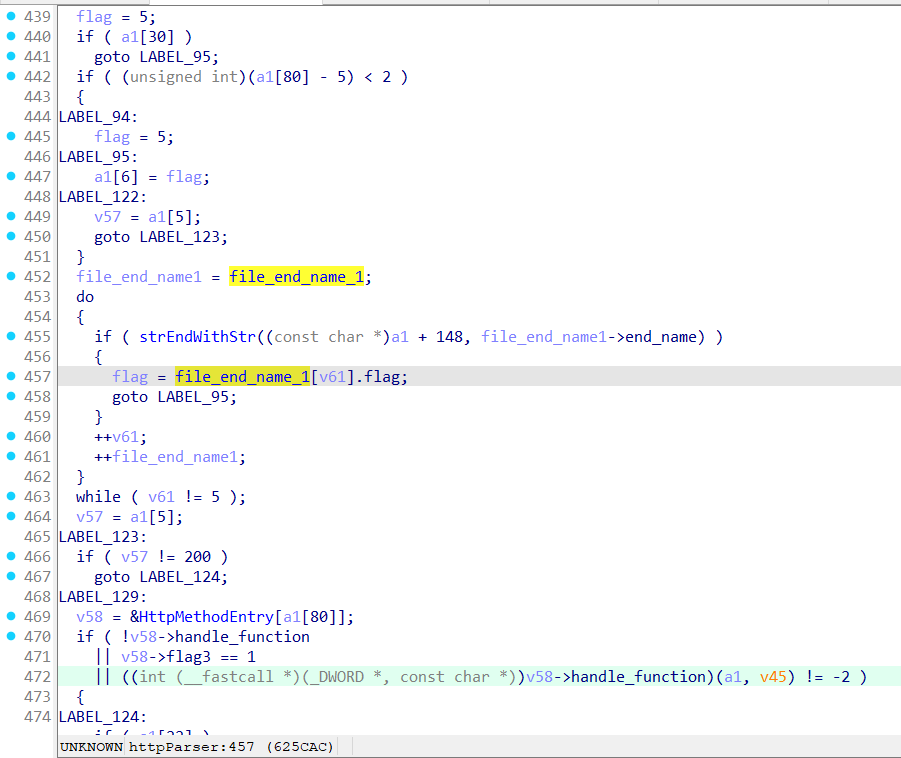Click flag = 5 on line 439
Image resolution: width=901 pixels, height=758 pixels.
click(x=116, y=17)
